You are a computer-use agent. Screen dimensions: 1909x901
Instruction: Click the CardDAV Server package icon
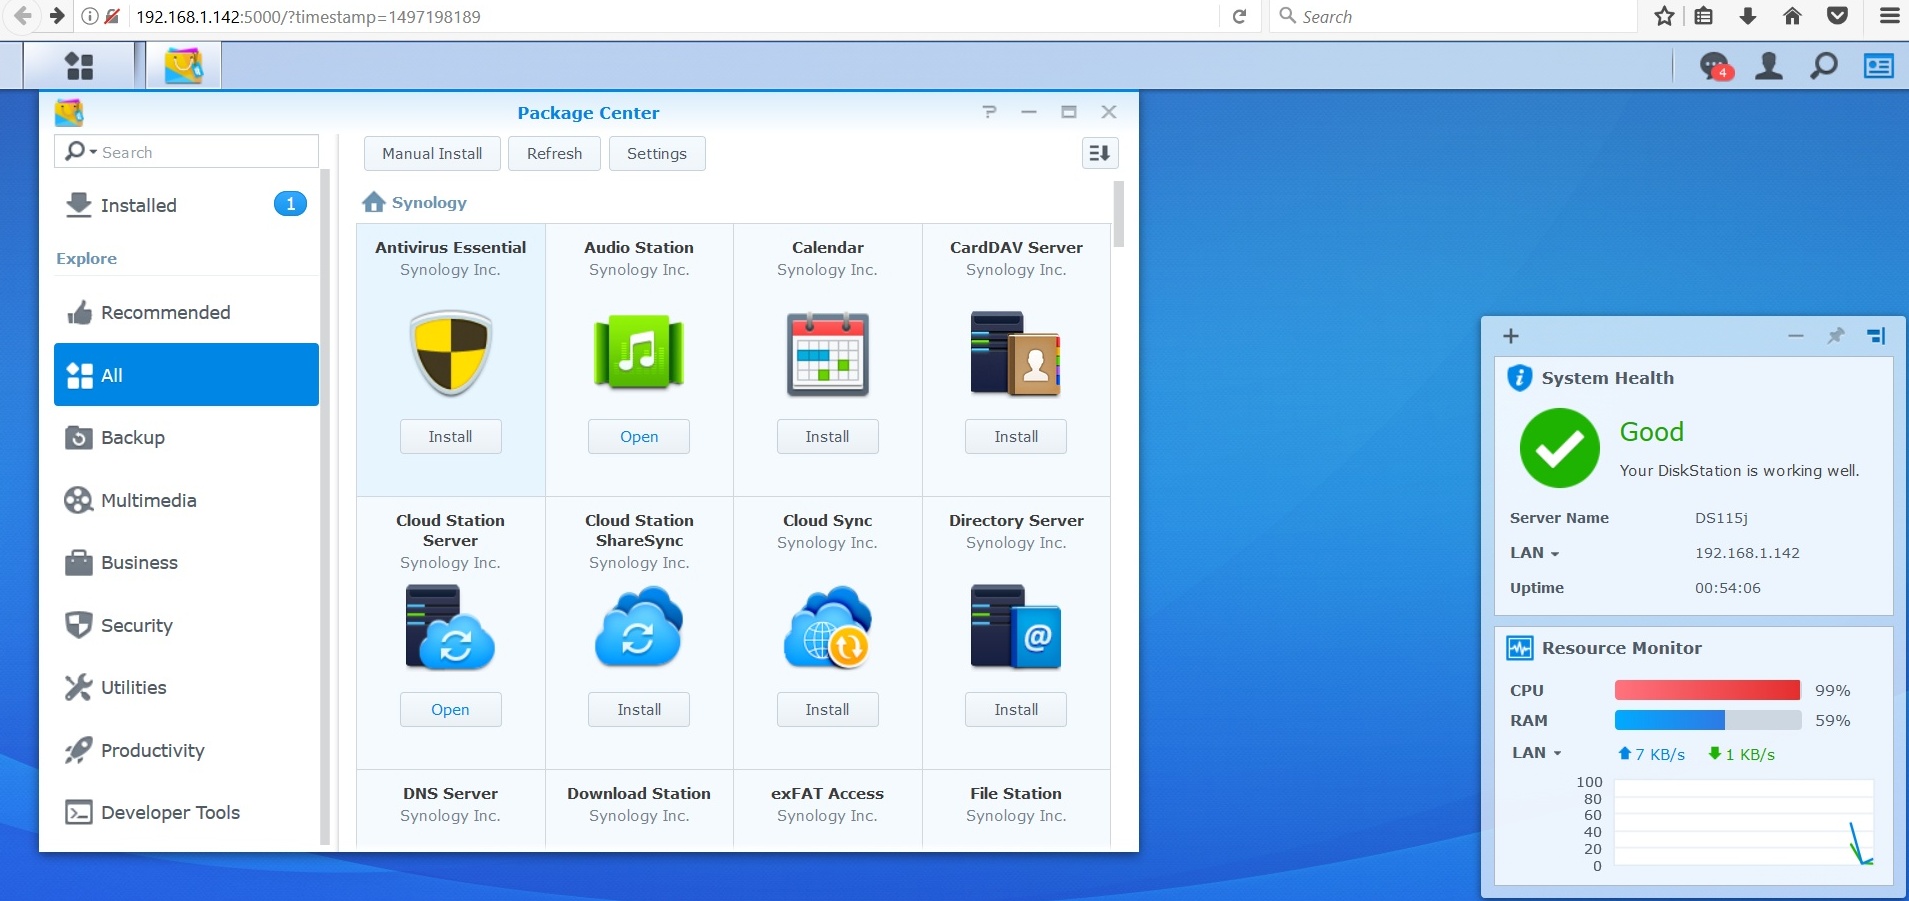1016,353
